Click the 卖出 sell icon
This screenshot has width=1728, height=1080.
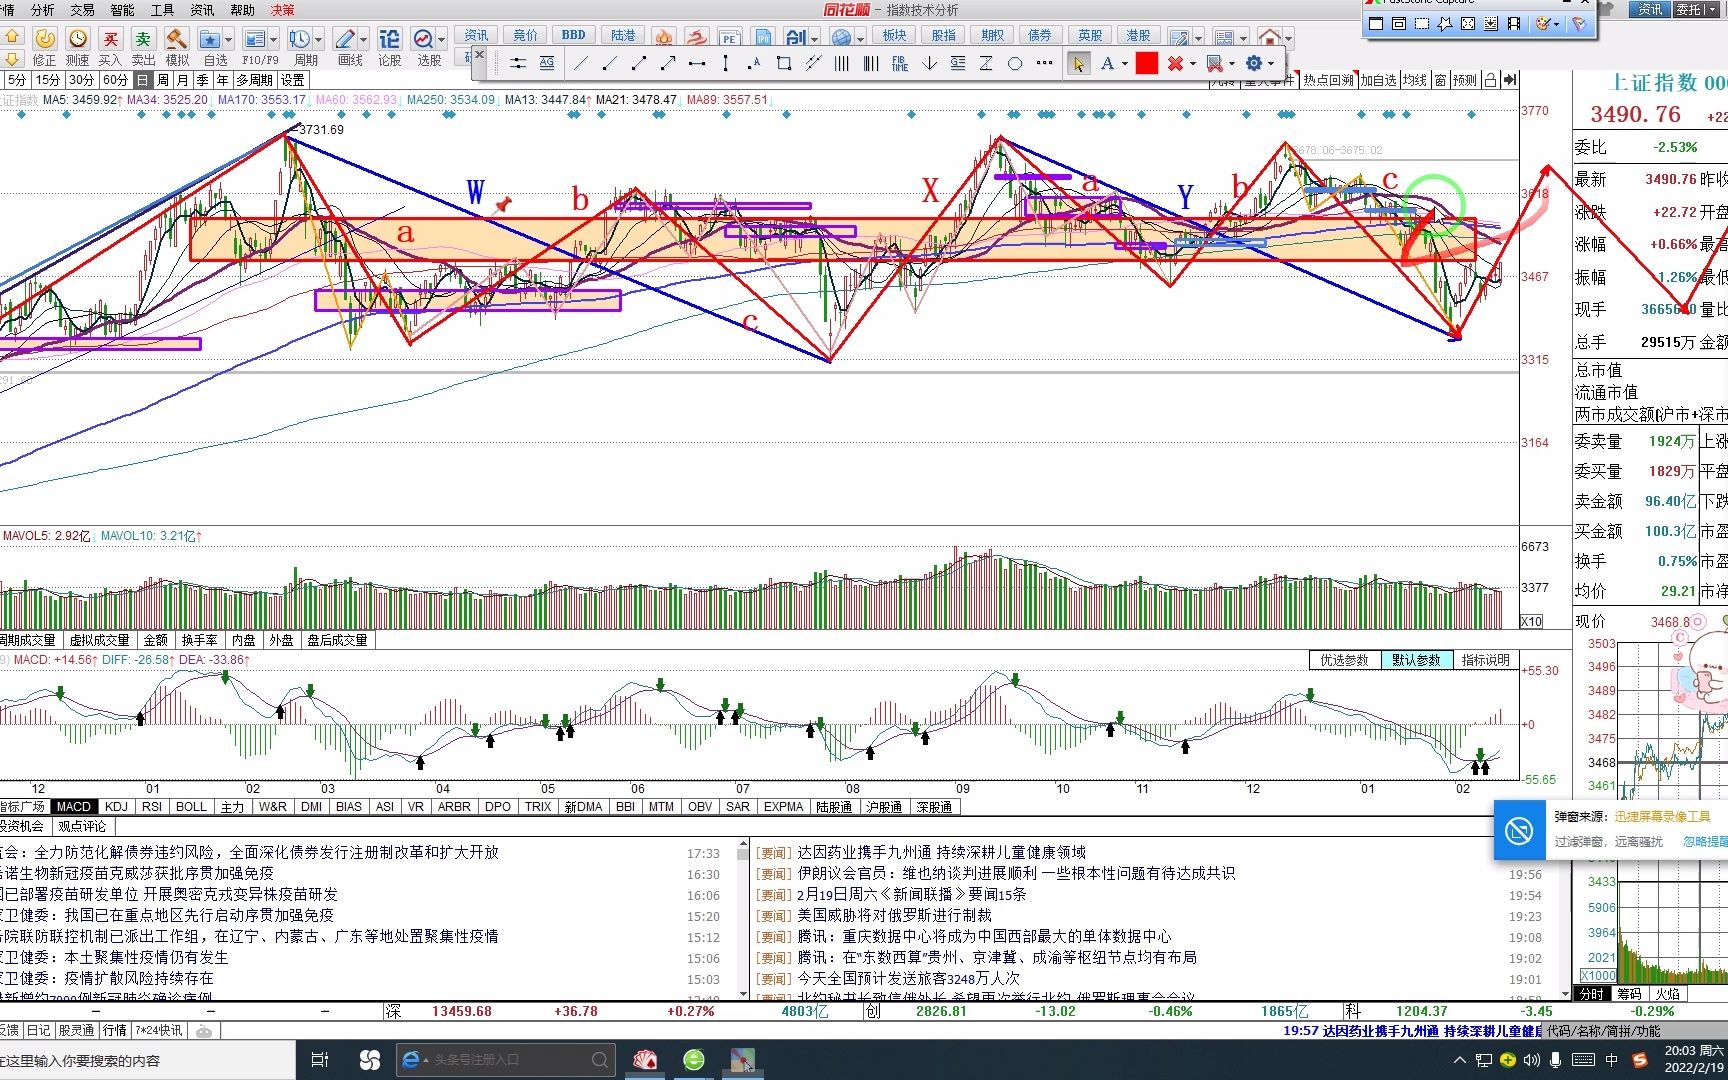click(144, 39)
